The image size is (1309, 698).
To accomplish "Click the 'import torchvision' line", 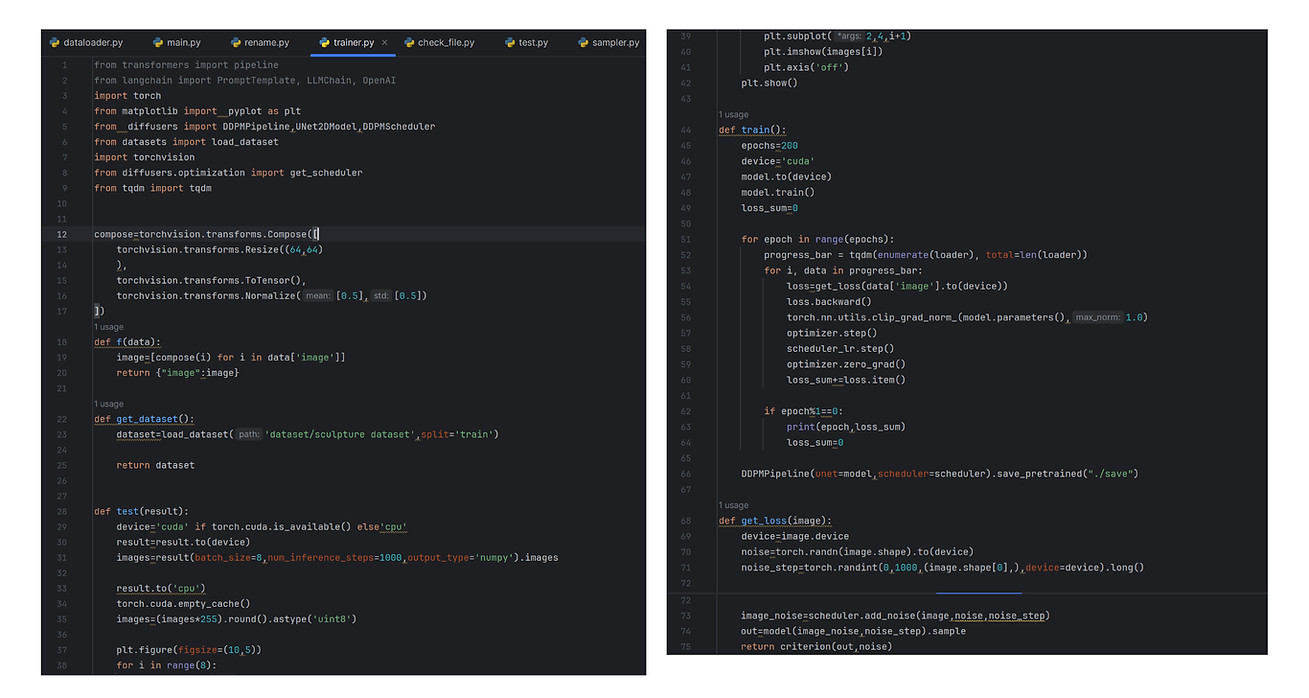I will click(x=144, y=157).
